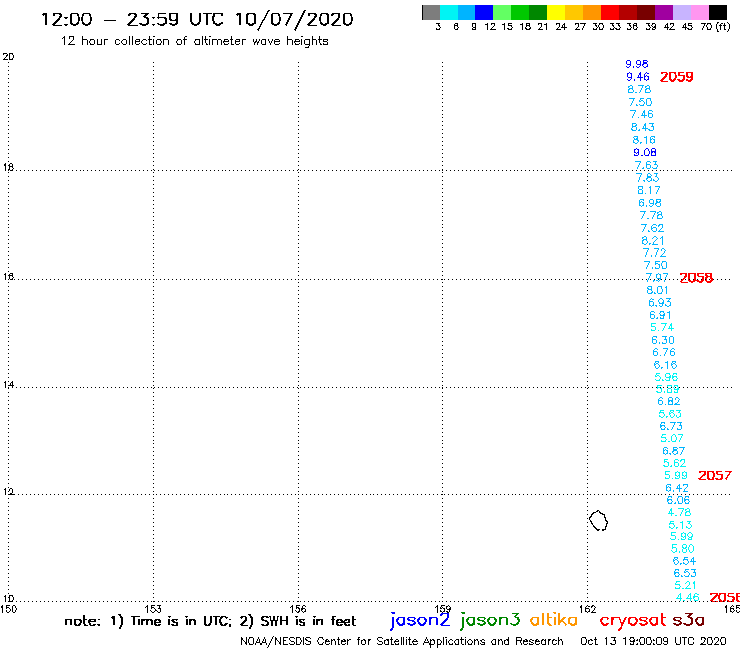Screen dimensions: 740x650
Task: Click the purple legend color swatch
Action: click(664, 12)
